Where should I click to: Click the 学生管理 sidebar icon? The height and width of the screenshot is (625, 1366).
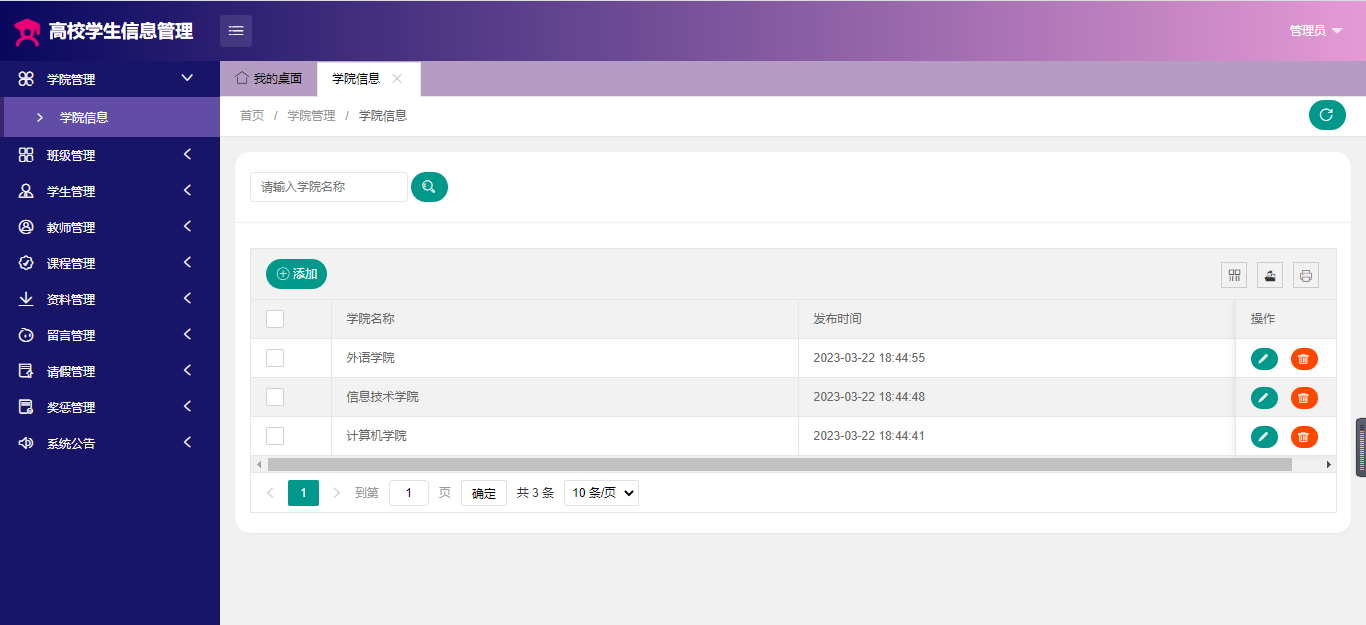(27, 191)
